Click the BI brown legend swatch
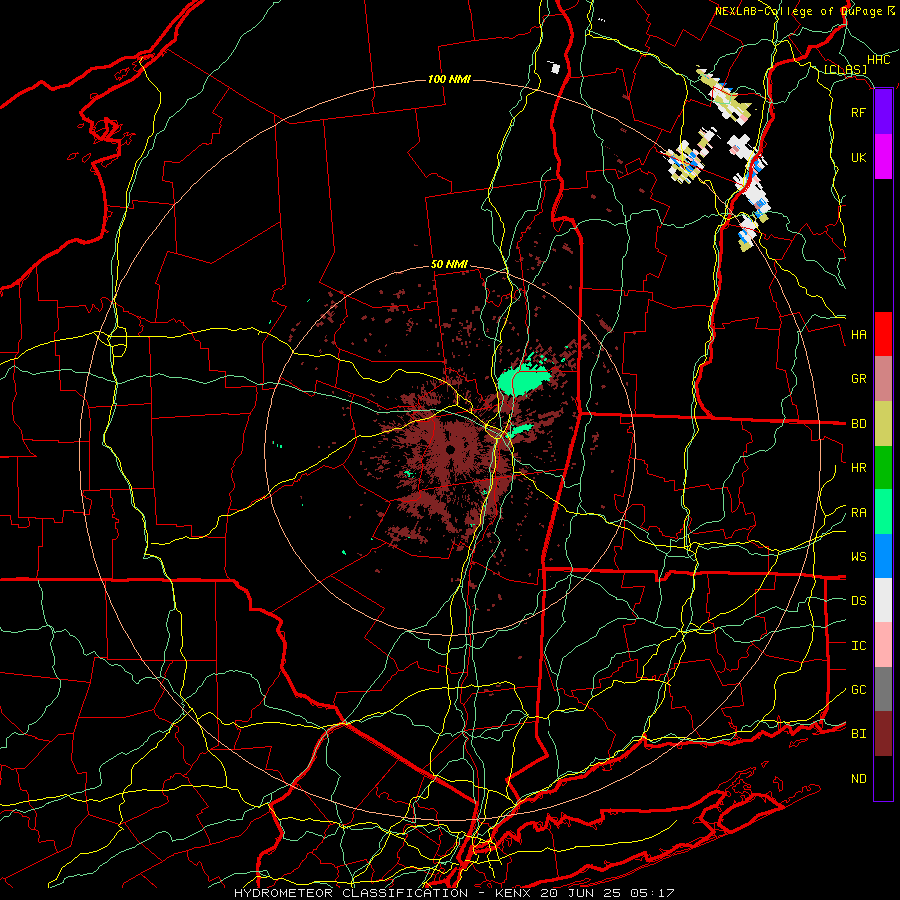Viewport: 900px width, 900px height. tap(883, 734)
